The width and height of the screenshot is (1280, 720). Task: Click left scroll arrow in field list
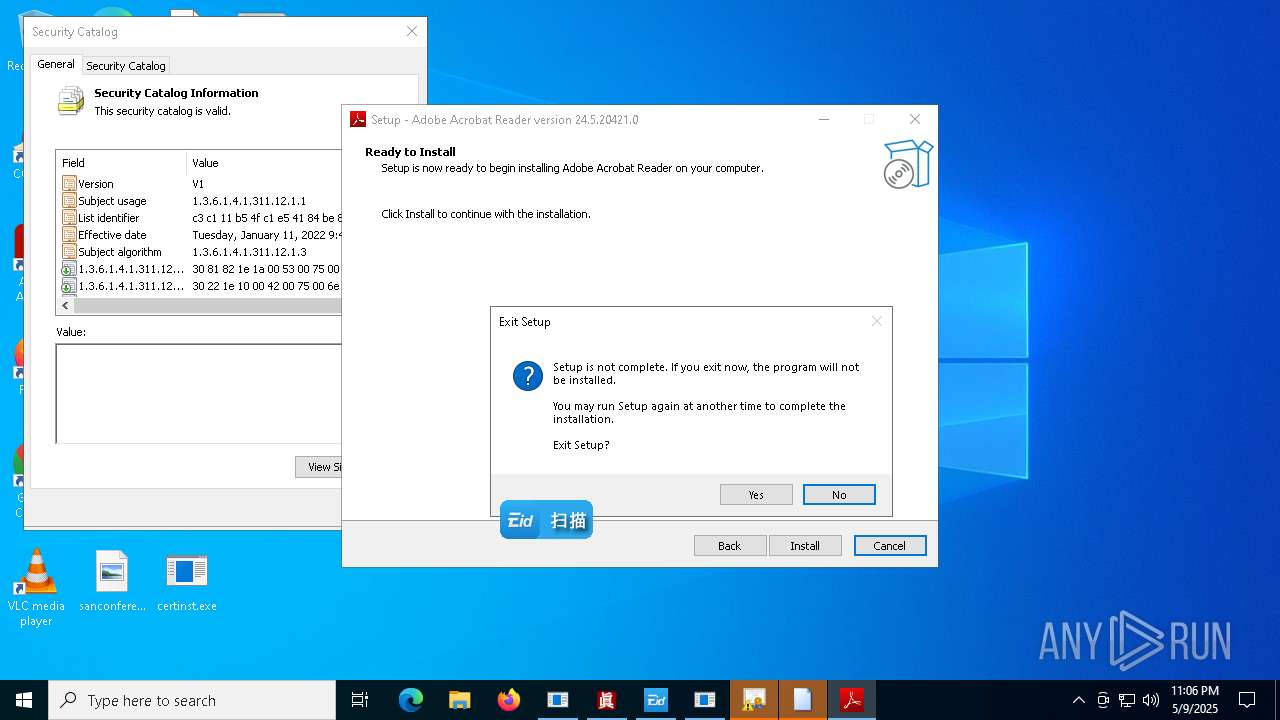[66, 305]
